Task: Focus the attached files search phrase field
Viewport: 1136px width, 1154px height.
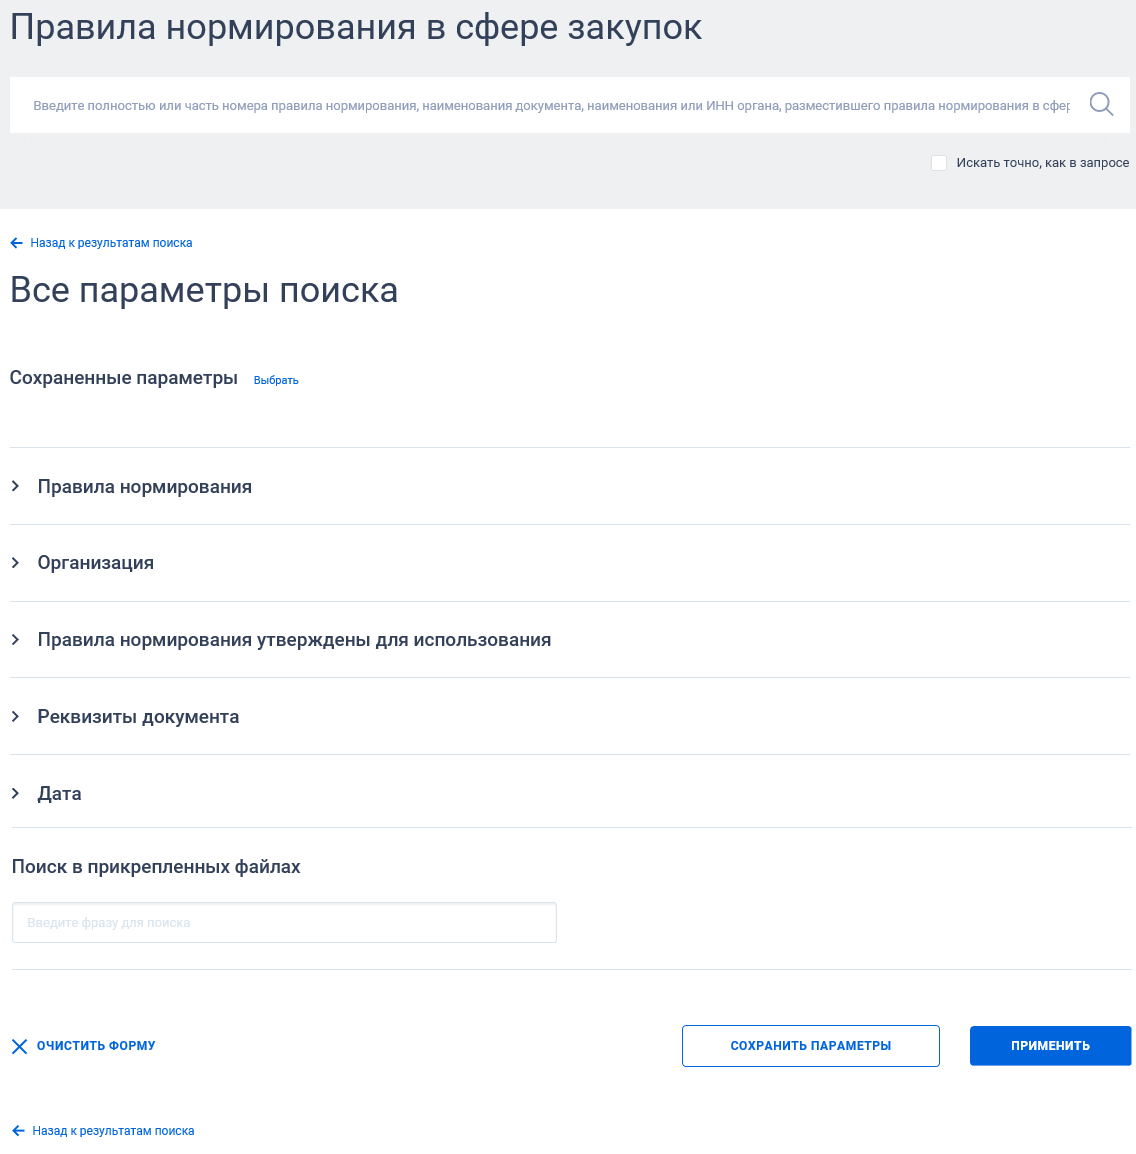Action: click(284, 922)
